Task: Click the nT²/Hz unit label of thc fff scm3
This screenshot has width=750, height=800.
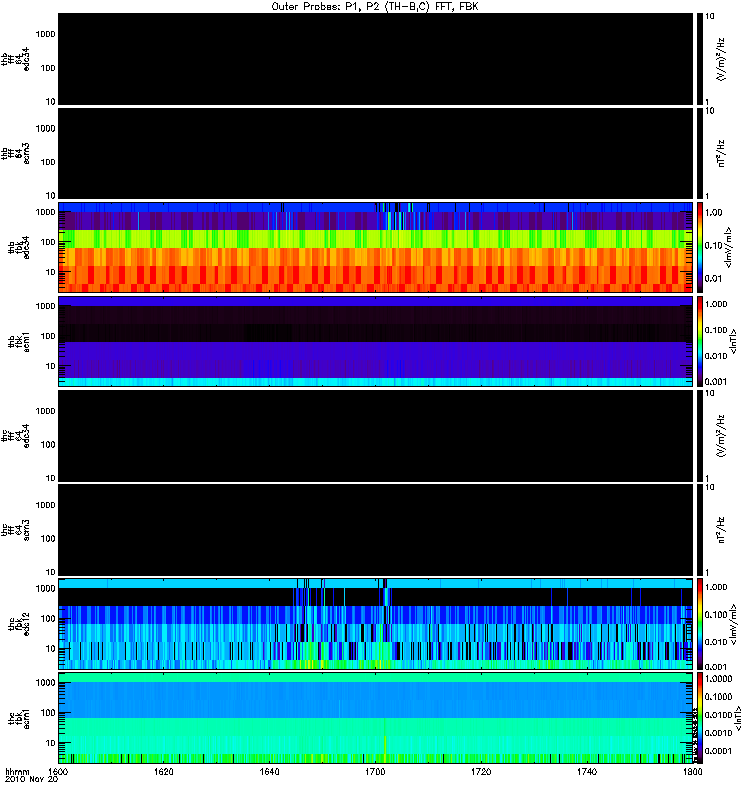Action: tap(720, 530)
